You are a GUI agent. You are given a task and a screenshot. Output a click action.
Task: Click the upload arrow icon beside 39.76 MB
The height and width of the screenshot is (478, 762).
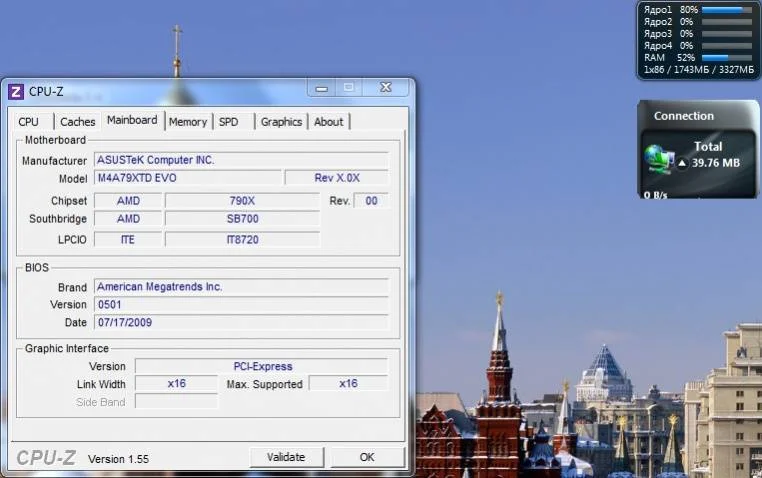682,163
